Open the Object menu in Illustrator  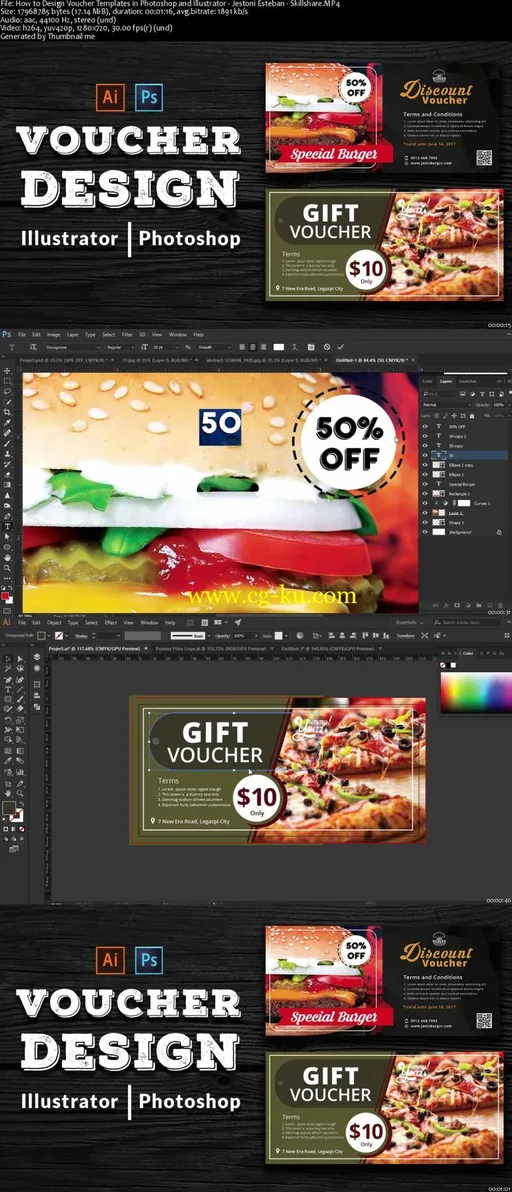[x=54, y=623]
